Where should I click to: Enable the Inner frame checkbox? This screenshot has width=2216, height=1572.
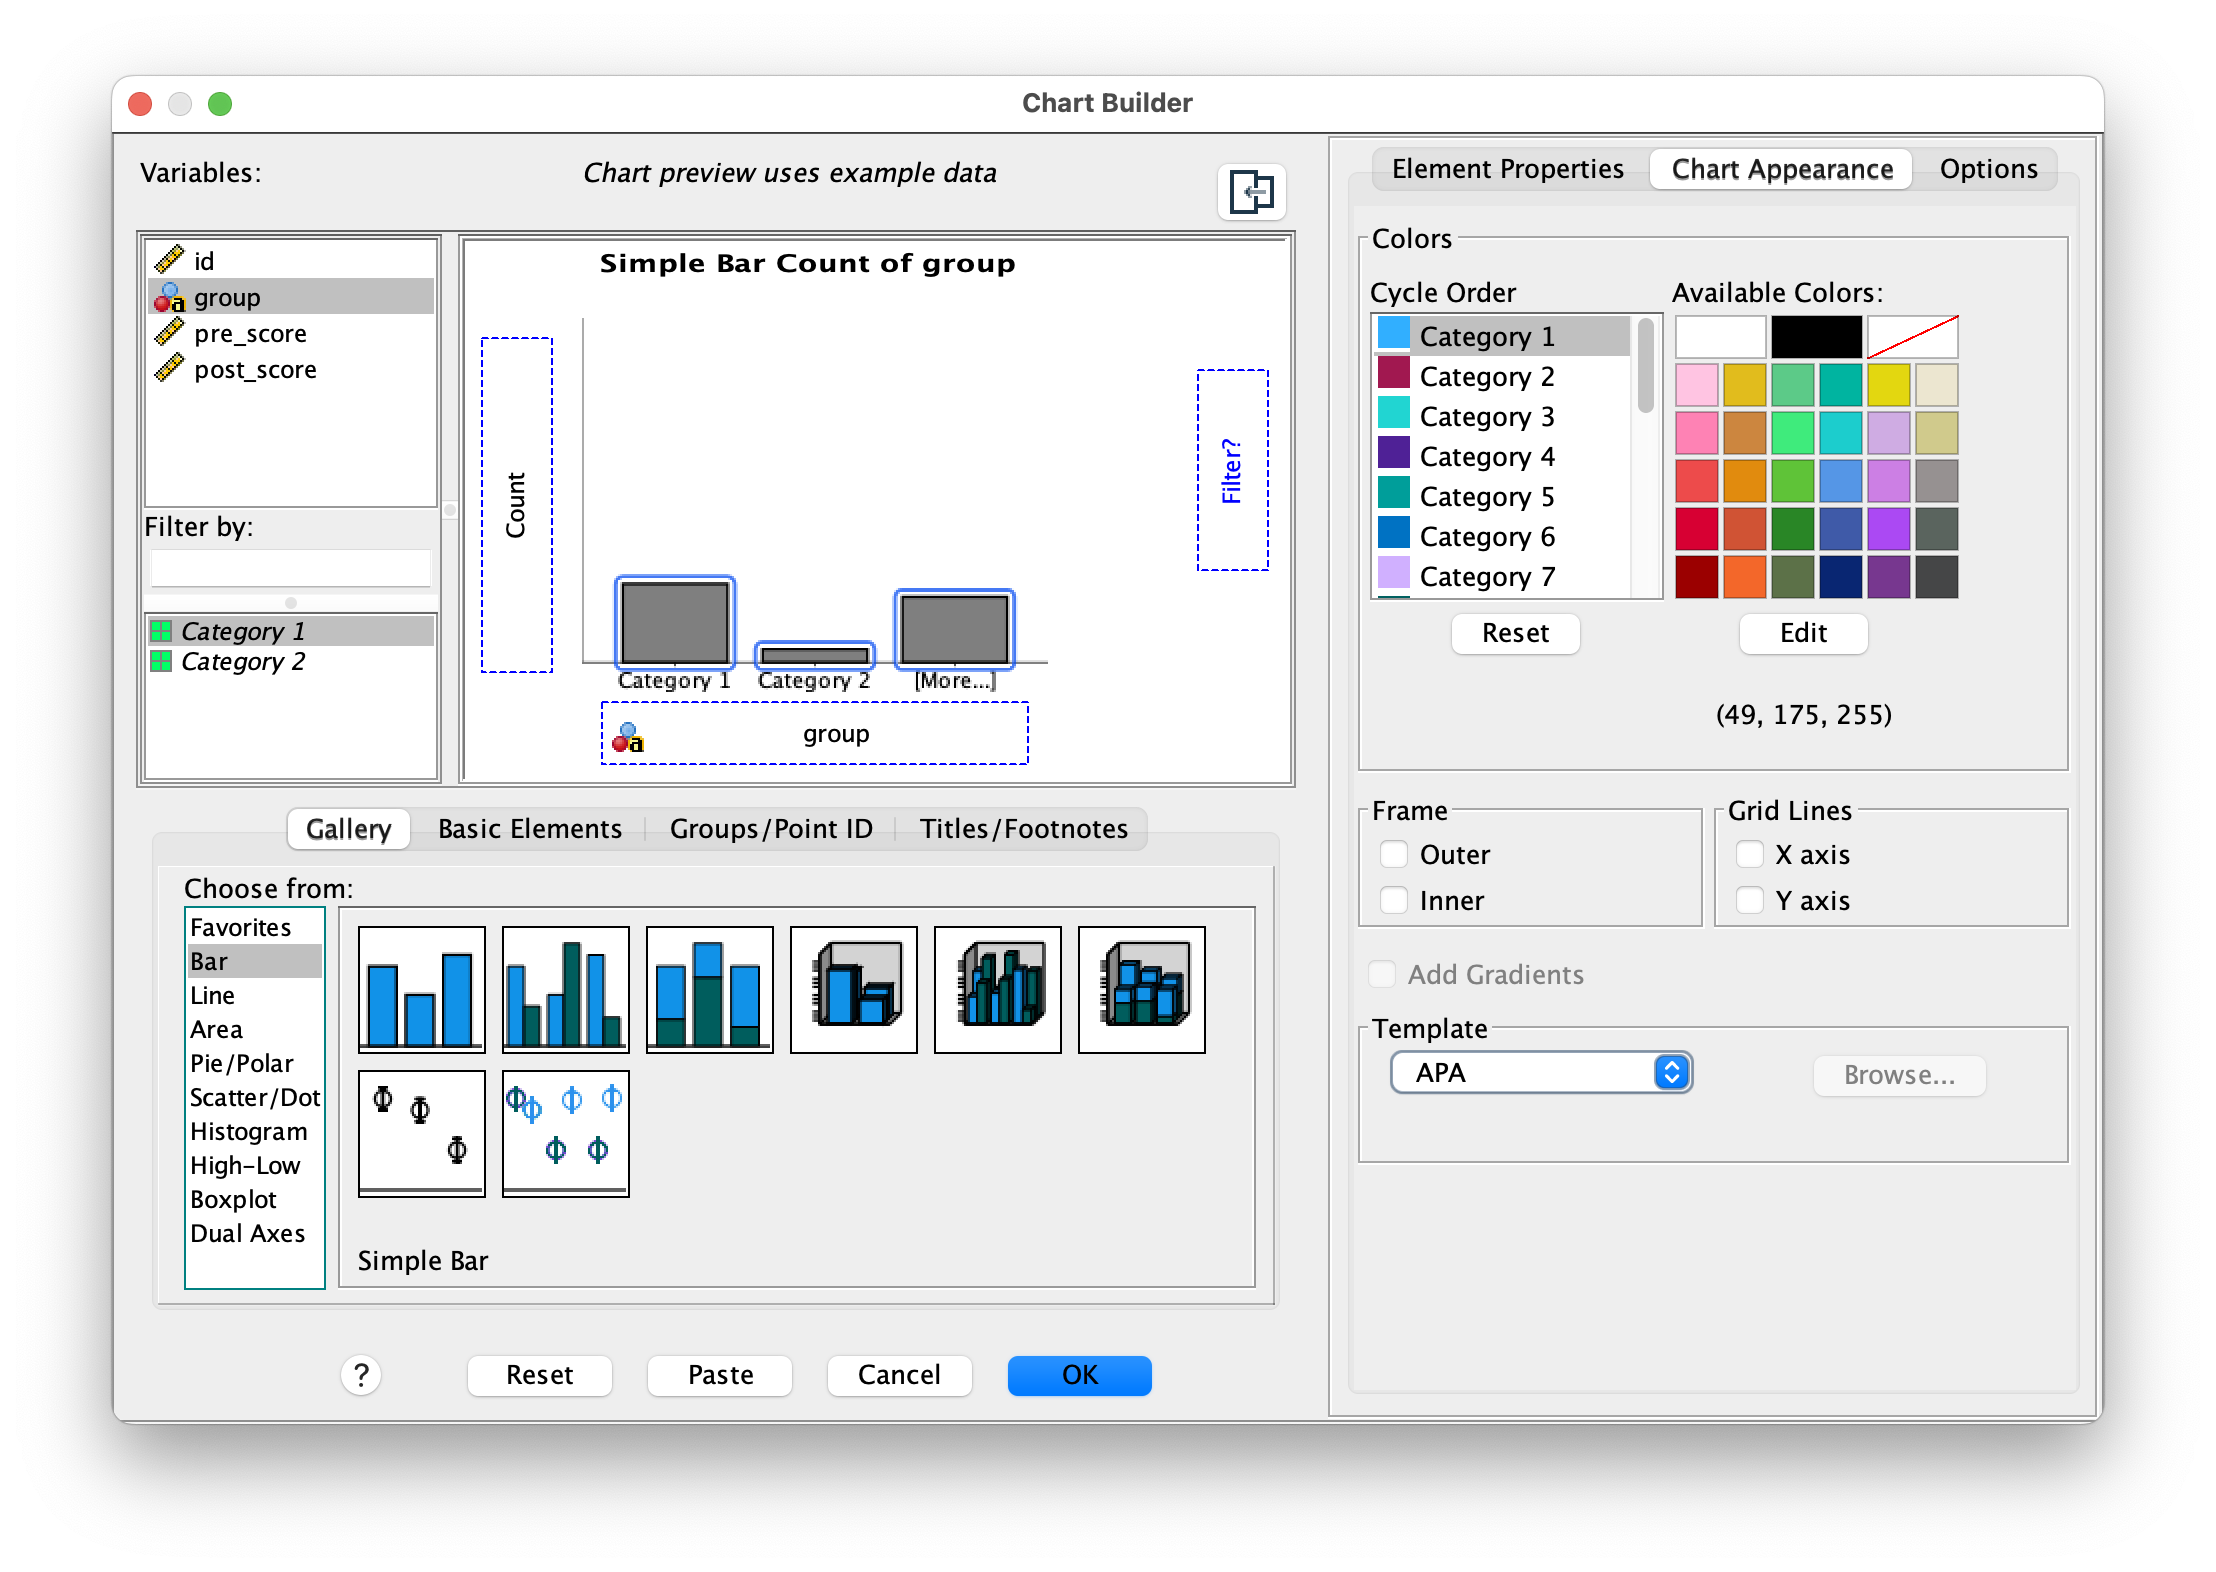(x=1394, y=900)
